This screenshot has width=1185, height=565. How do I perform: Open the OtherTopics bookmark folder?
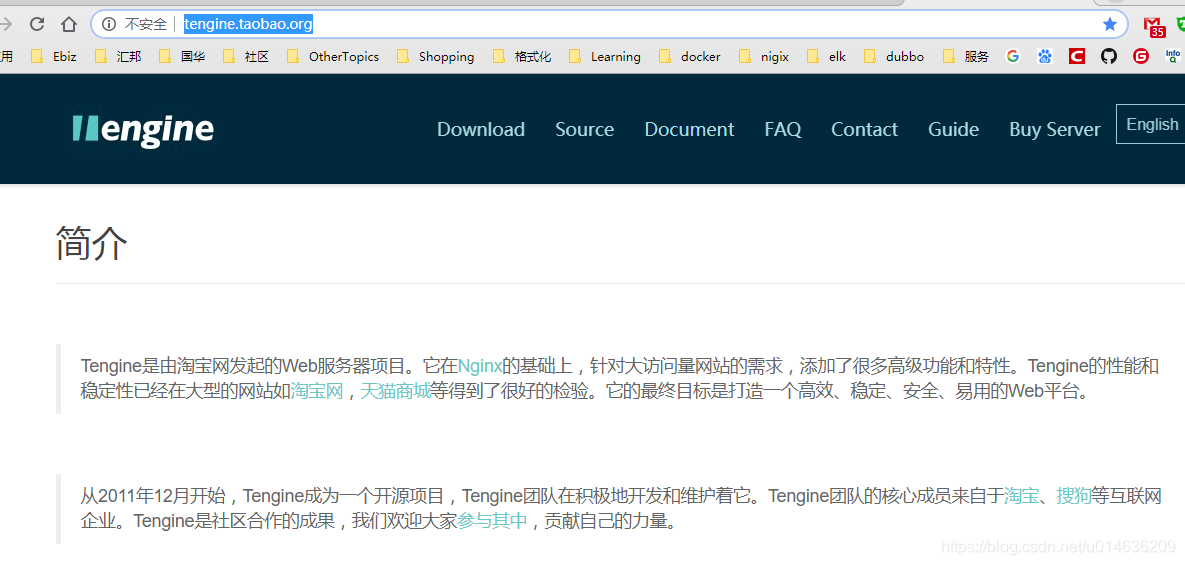coord(333,56)
